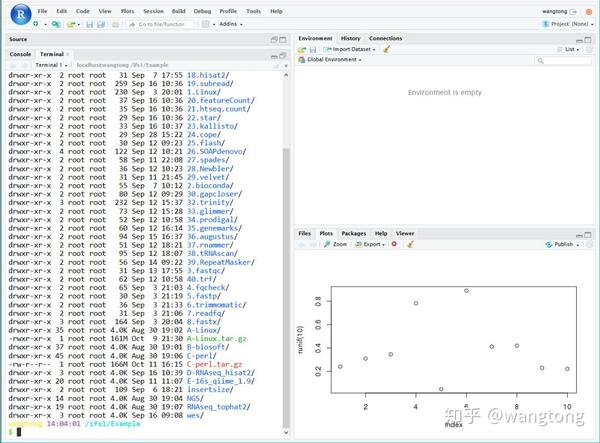This screenshot has height=443, width=600.
Task: Open the recent files dropdown arrow
Action: point(78,24)
